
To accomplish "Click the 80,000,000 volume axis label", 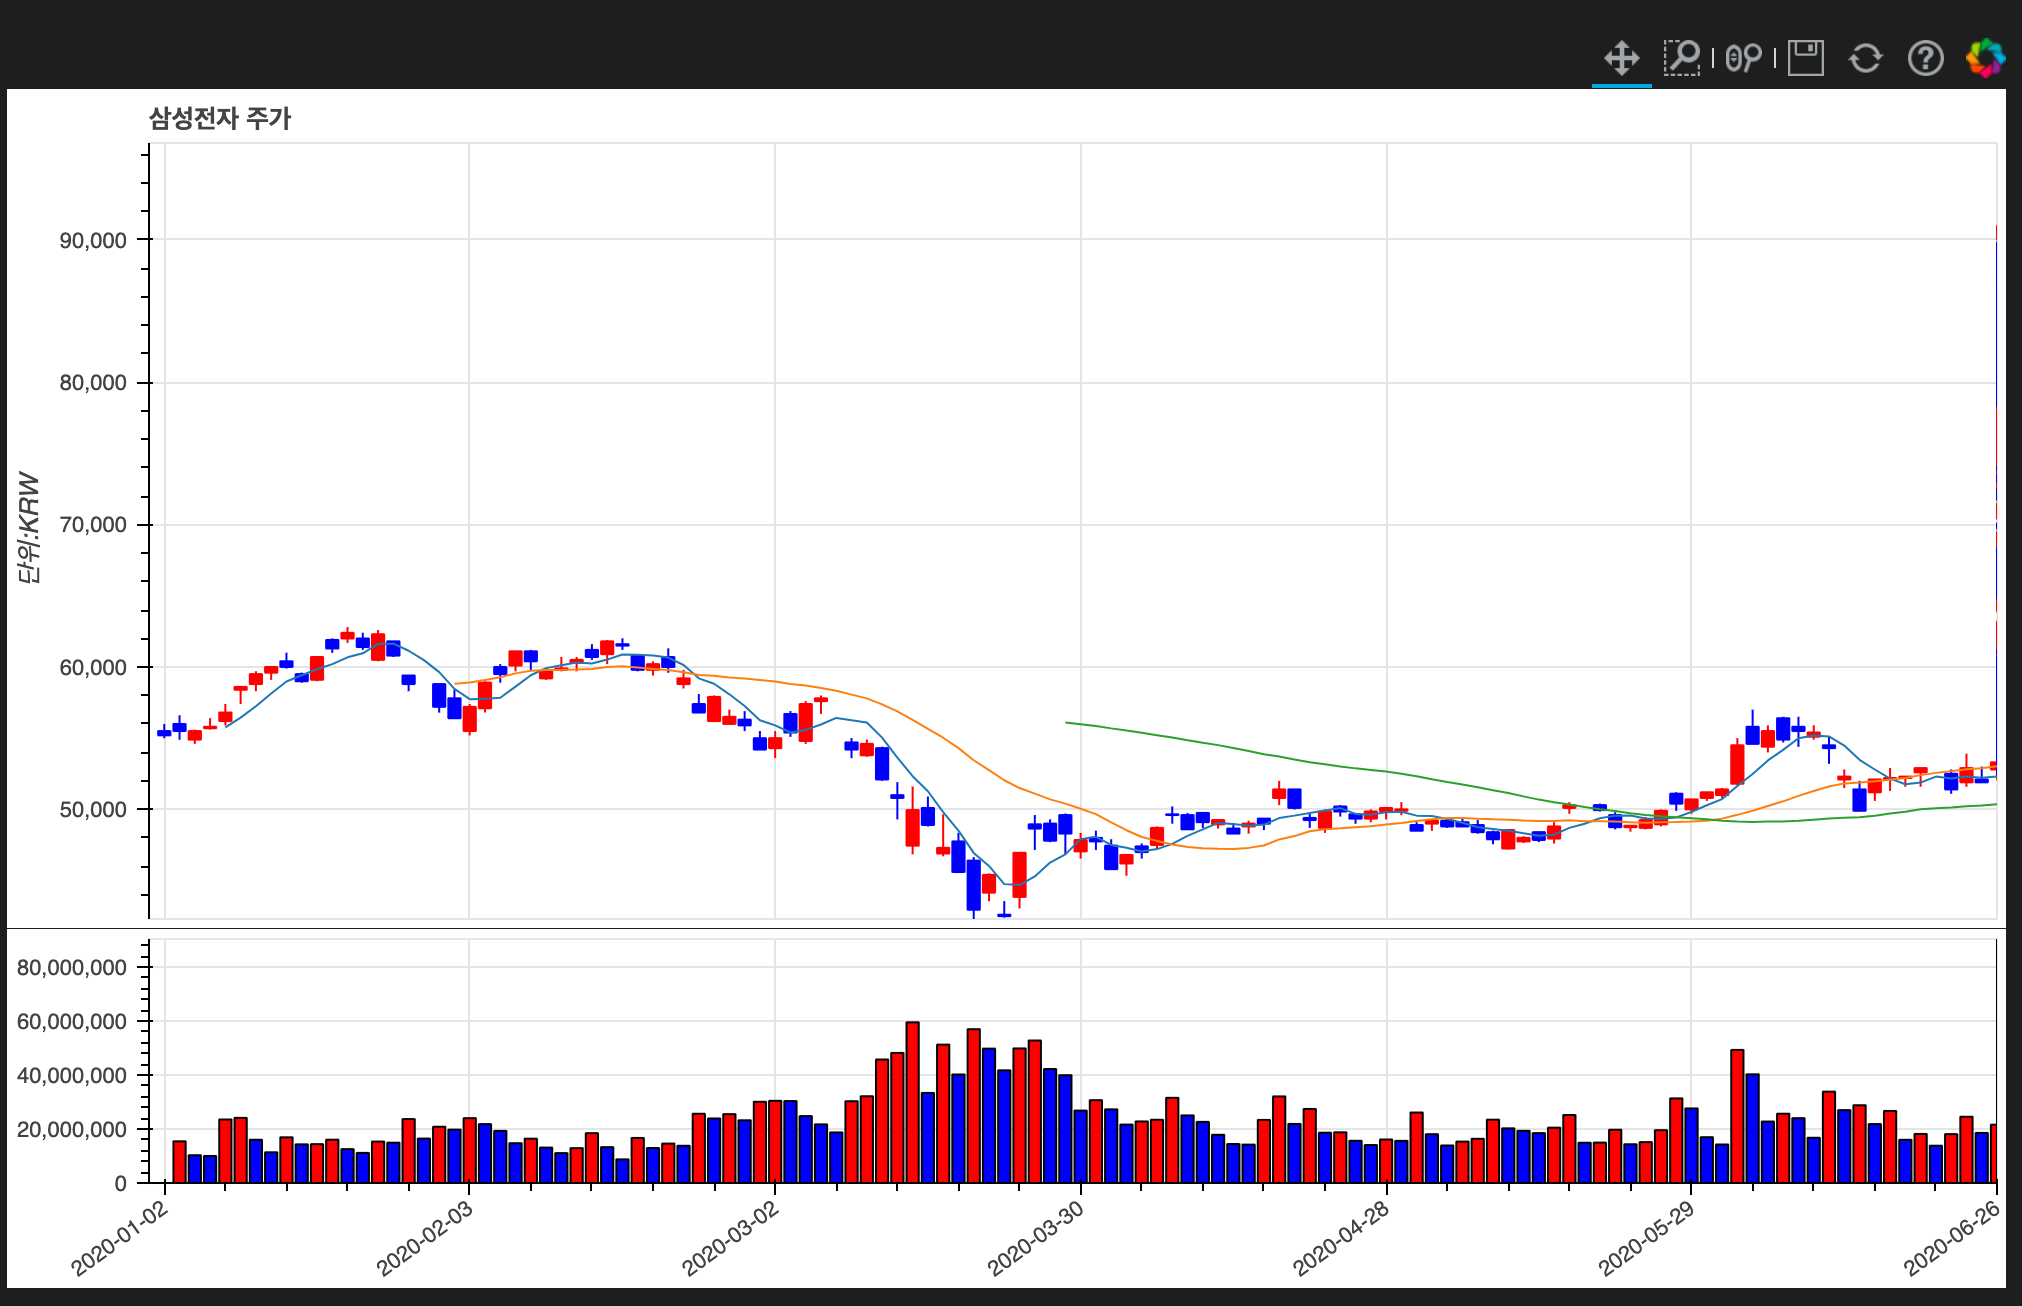I will tap(72, 967).
